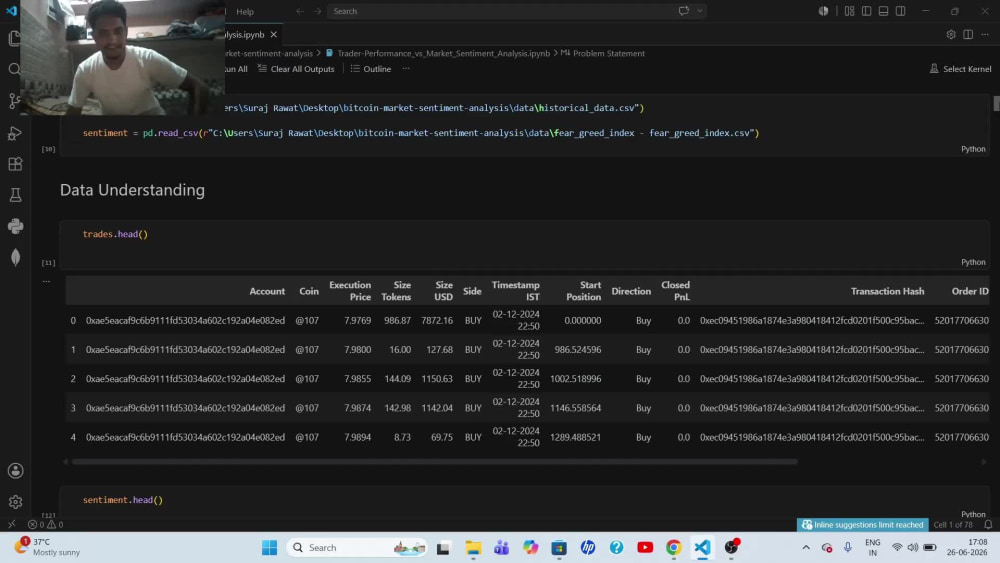Viewport: 1000px width, 563px height.
Task: Open YouTube from taskbar
Action: pyautogui.click(x=645, y=548)
